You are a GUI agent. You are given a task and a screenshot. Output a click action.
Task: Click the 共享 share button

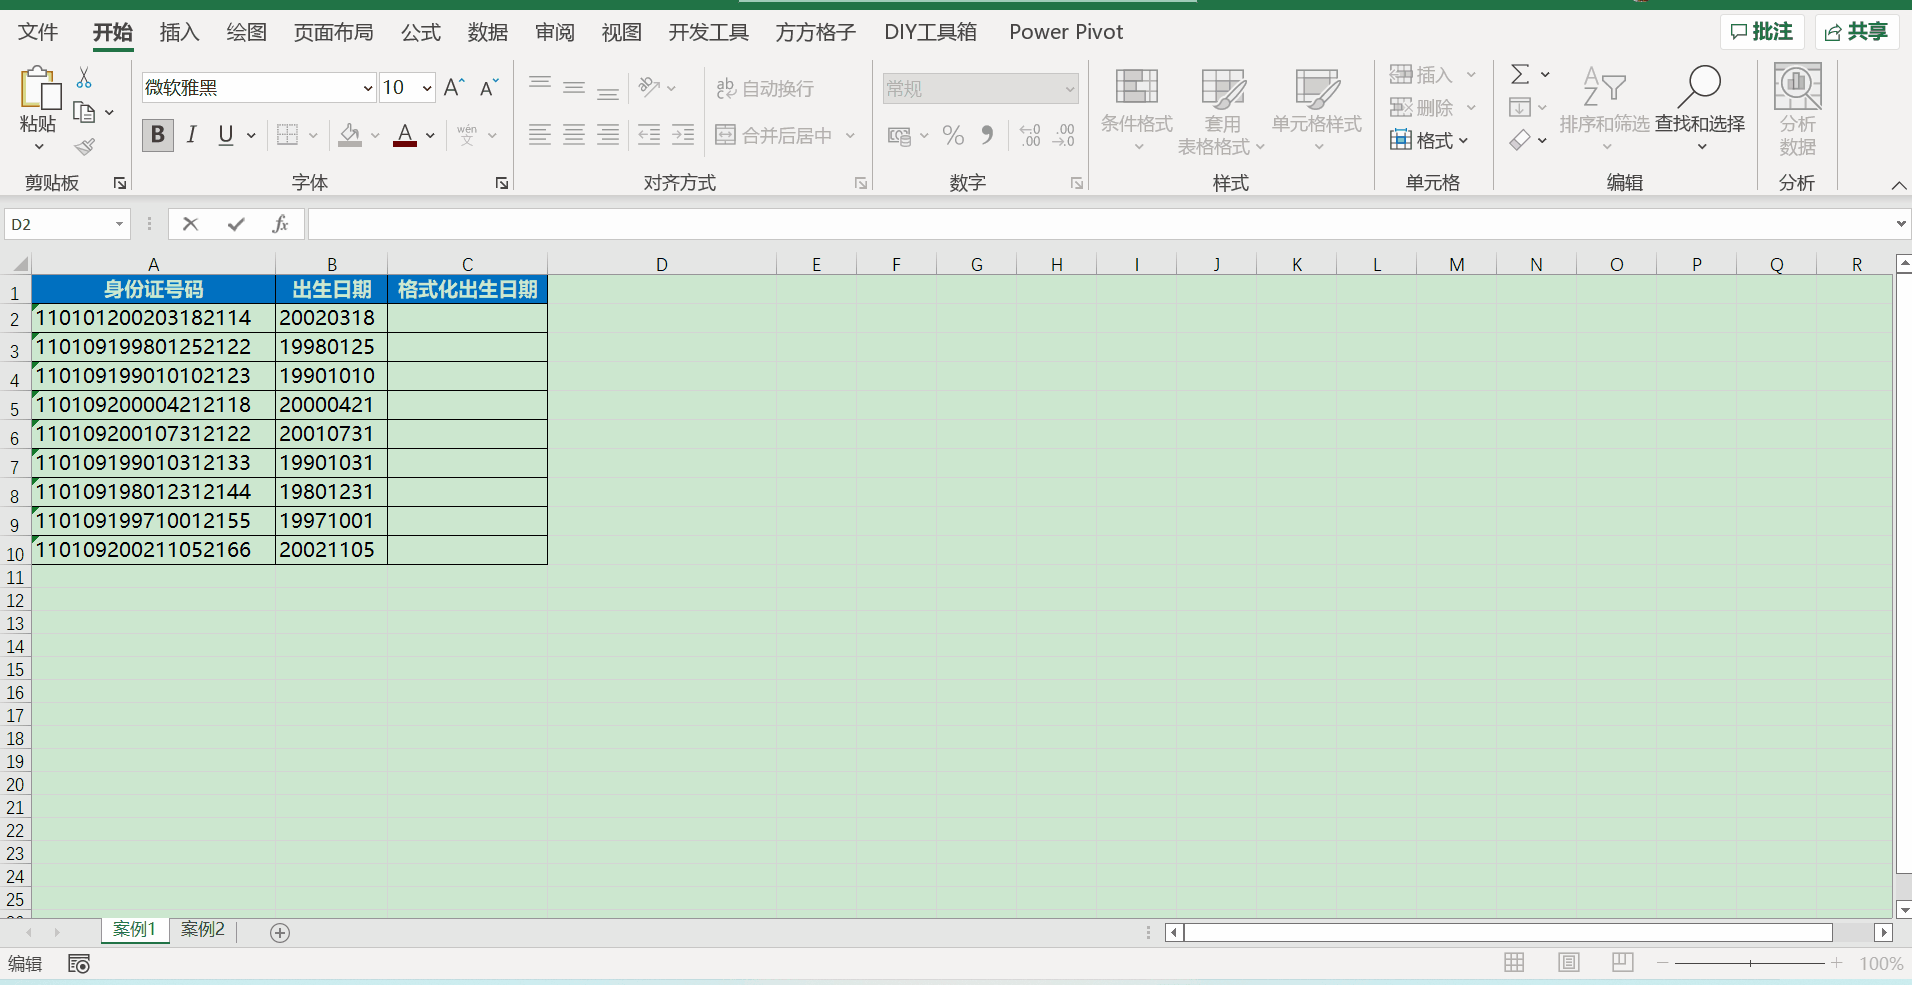click(x=1856, y=32)
